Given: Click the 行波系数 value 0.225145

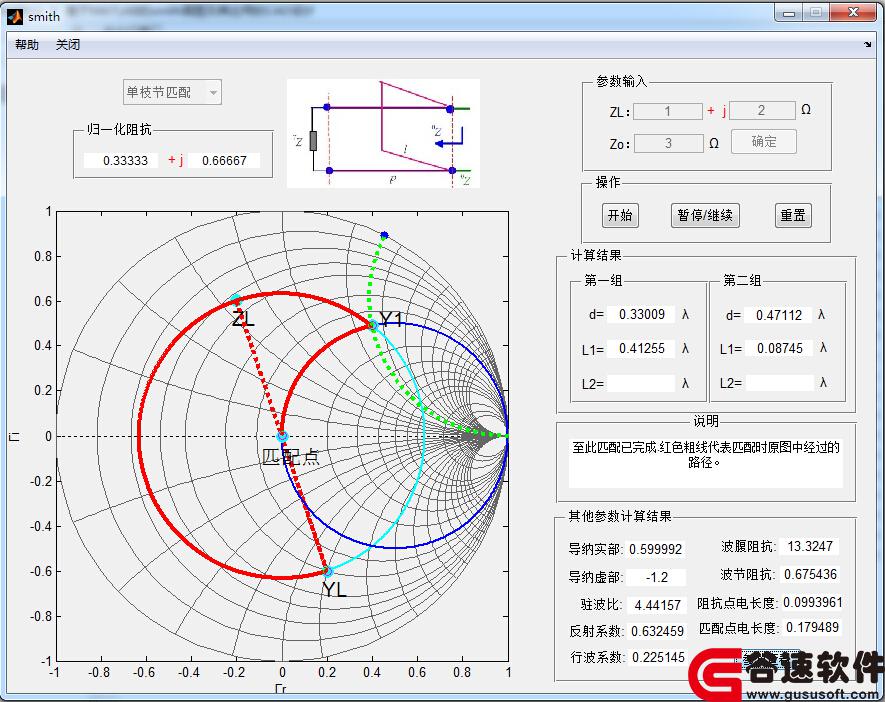Looking at the screenshot, I should tap(658, 657).
